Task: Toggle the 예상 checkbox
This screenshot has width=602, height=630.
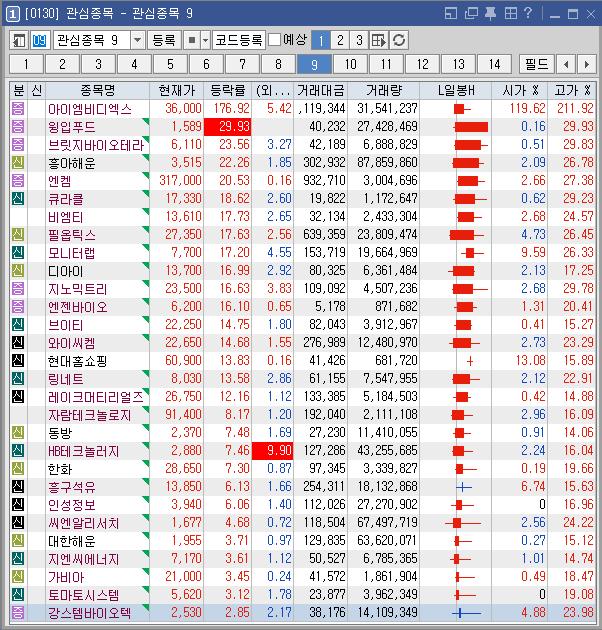Action: click(274, 40)
